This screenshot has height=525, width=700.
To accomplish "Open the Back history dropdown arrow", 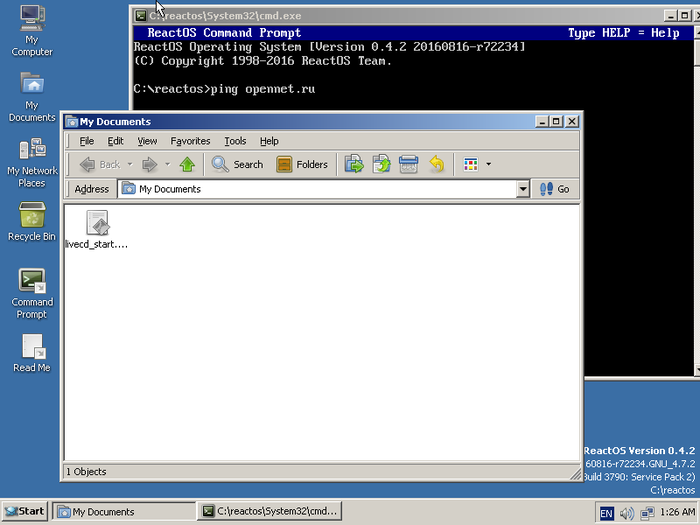I will 130,165.
